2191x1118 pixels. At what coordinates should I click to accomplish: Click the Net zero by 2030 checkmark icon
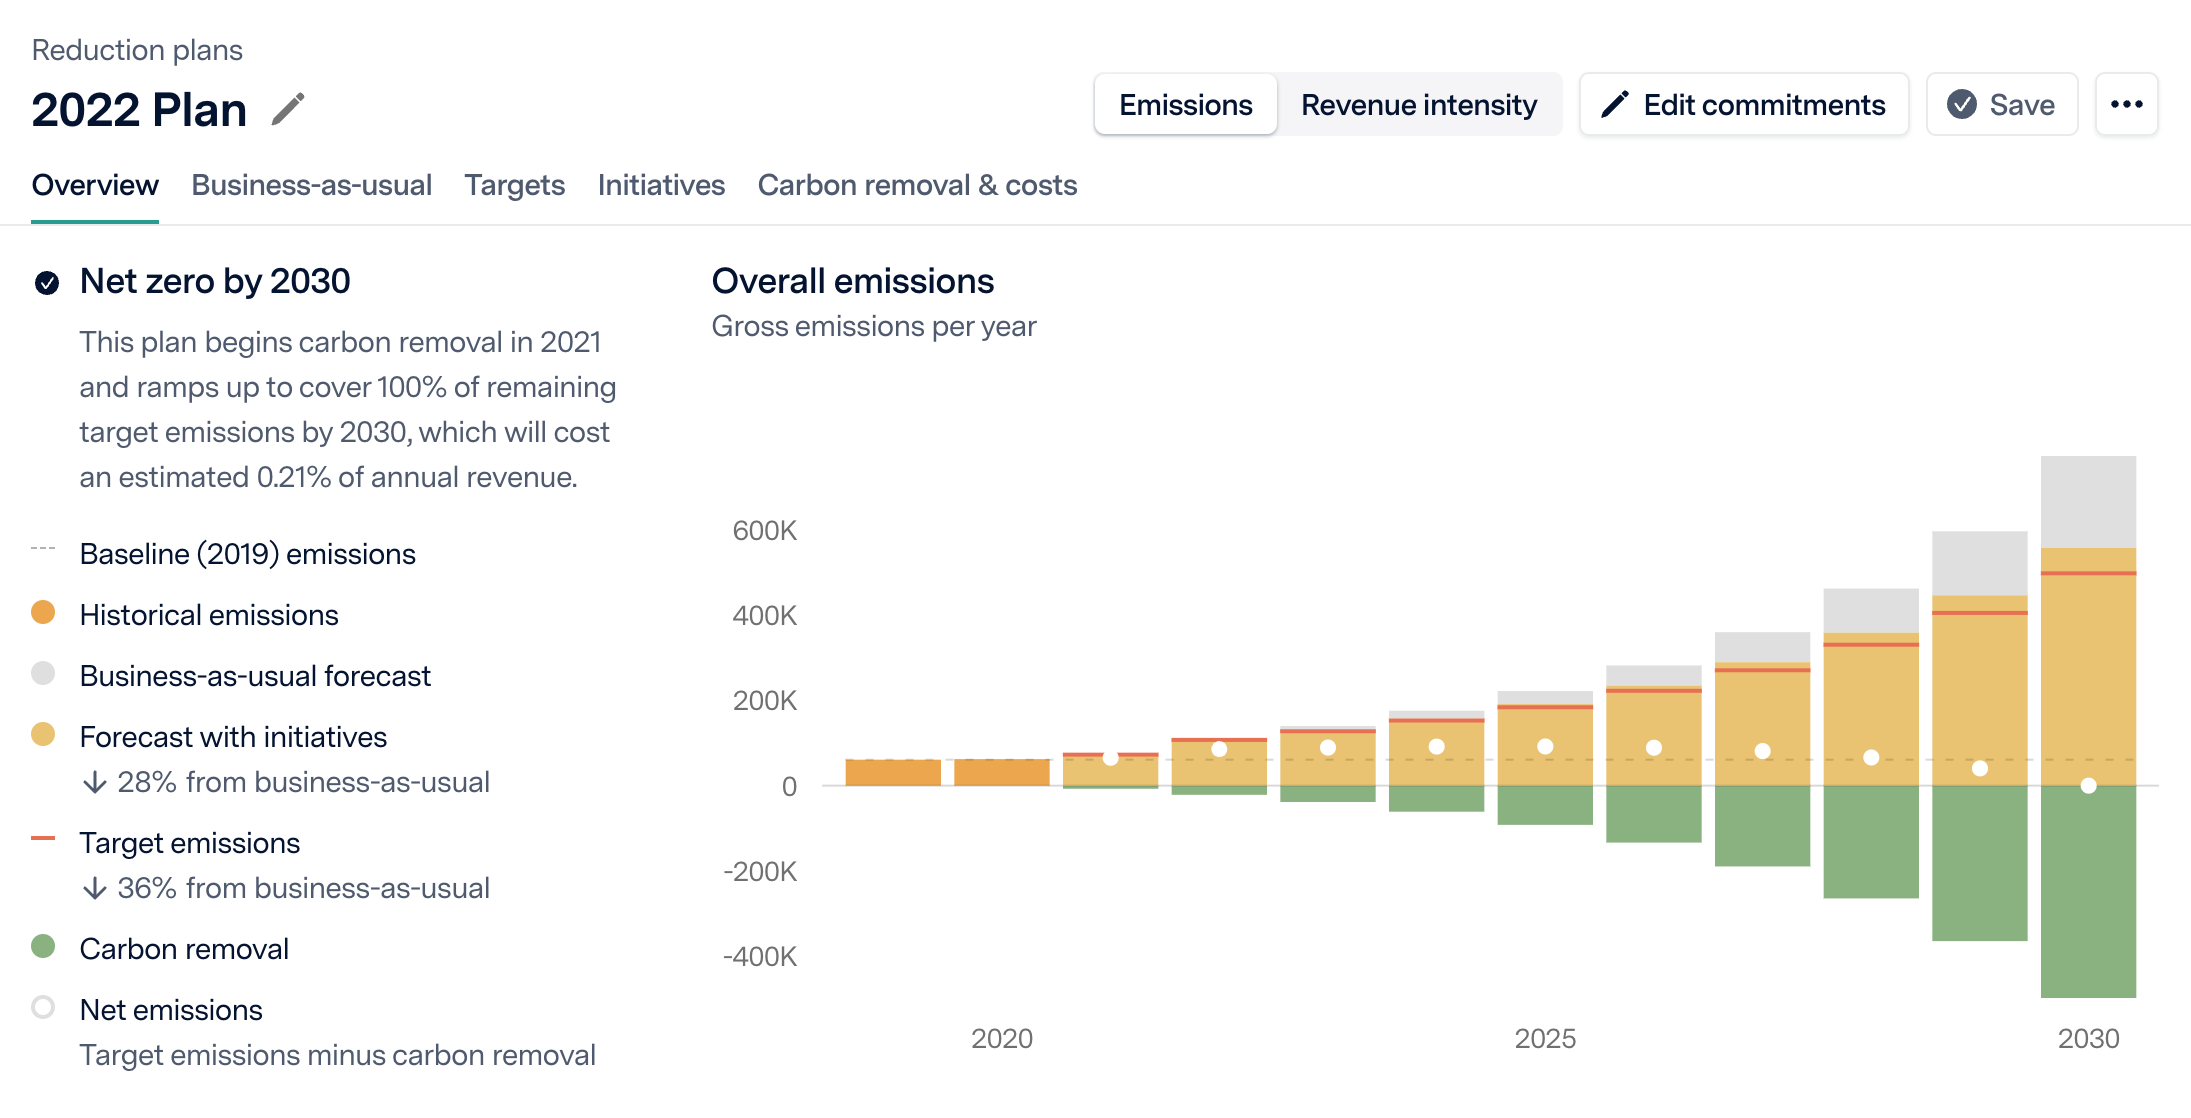click(x=47, y=283)
